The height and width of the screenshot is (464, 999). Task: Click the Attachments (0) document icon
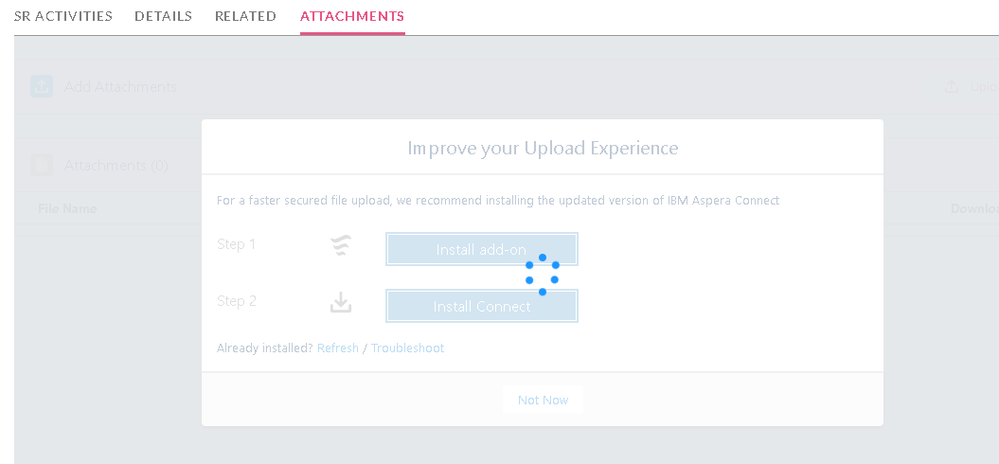[x=41, y=165]
